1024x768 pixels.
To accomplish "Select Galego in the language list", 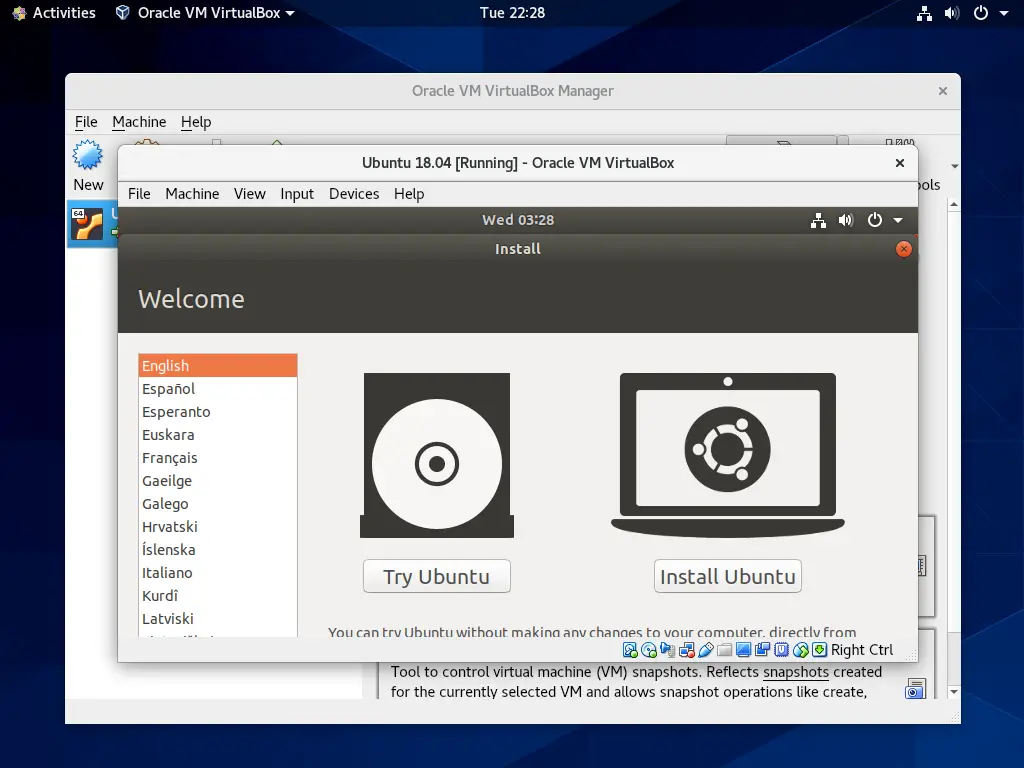I will (218, 504).
